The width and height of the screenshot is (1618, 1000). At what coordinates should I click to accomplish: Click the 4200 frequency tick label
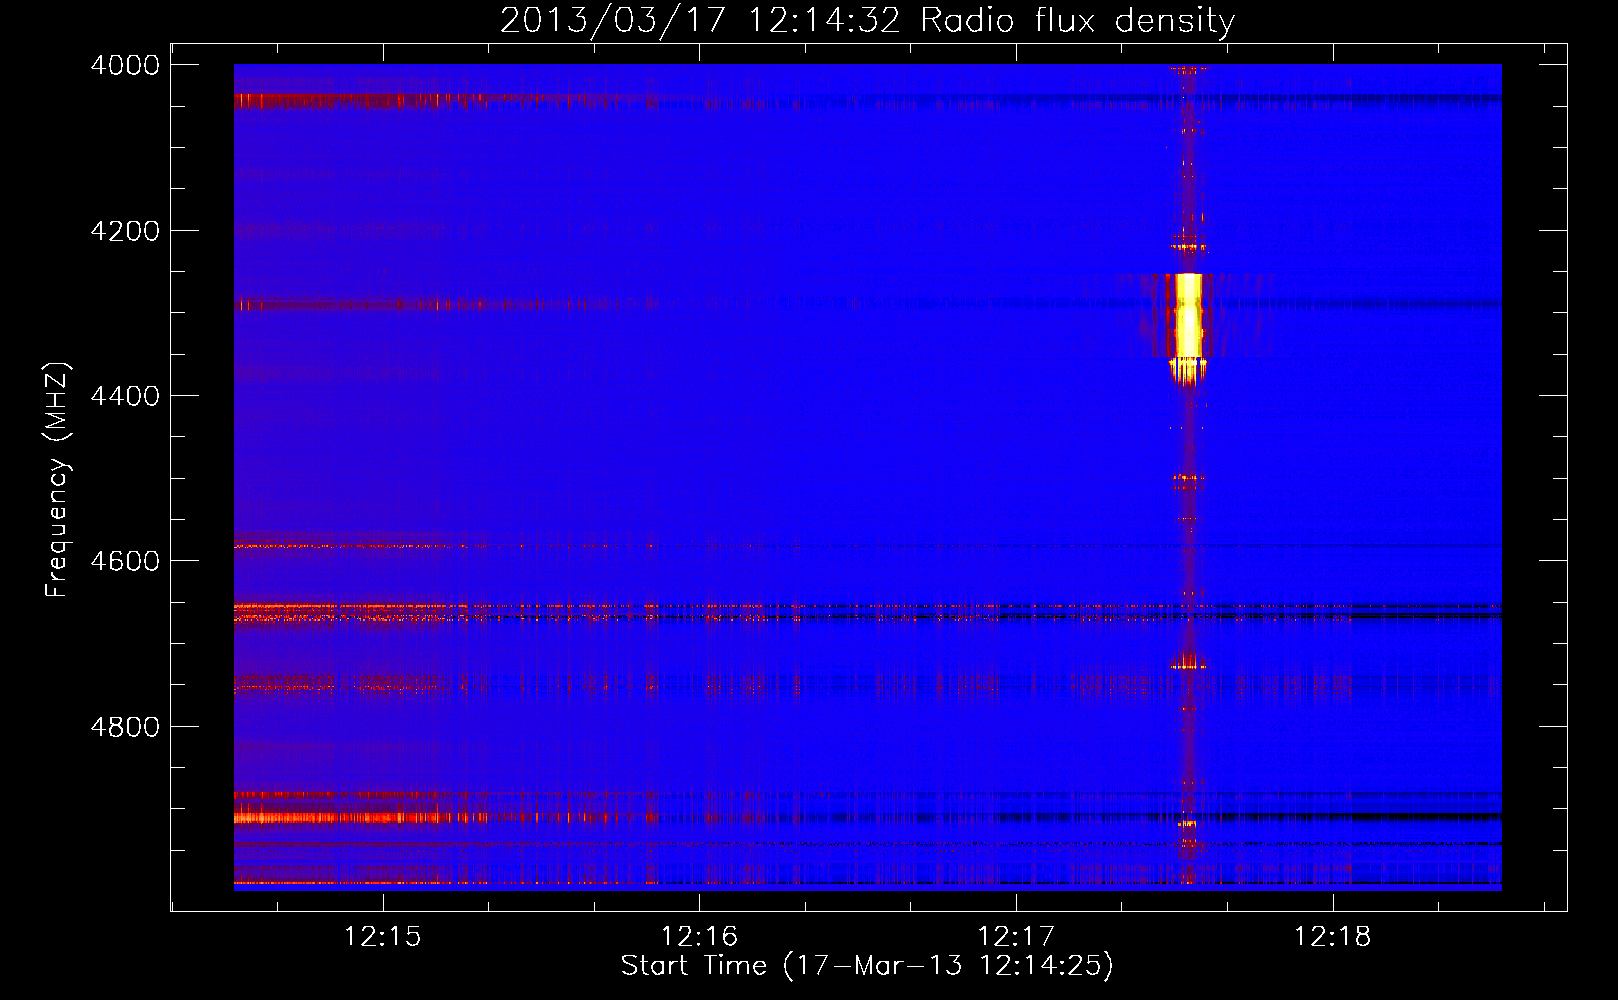125,231
